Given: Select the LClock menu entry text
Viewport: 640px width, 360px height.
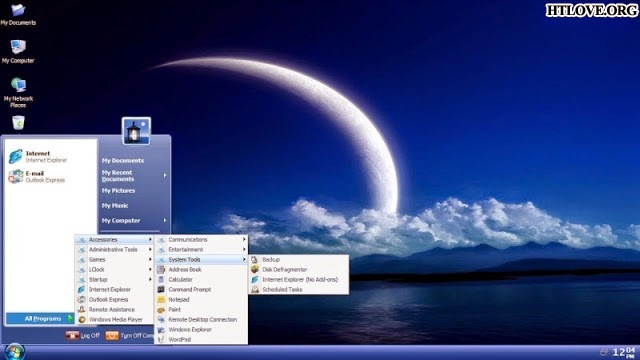Looking at the screenshot, I should point(97,269).
